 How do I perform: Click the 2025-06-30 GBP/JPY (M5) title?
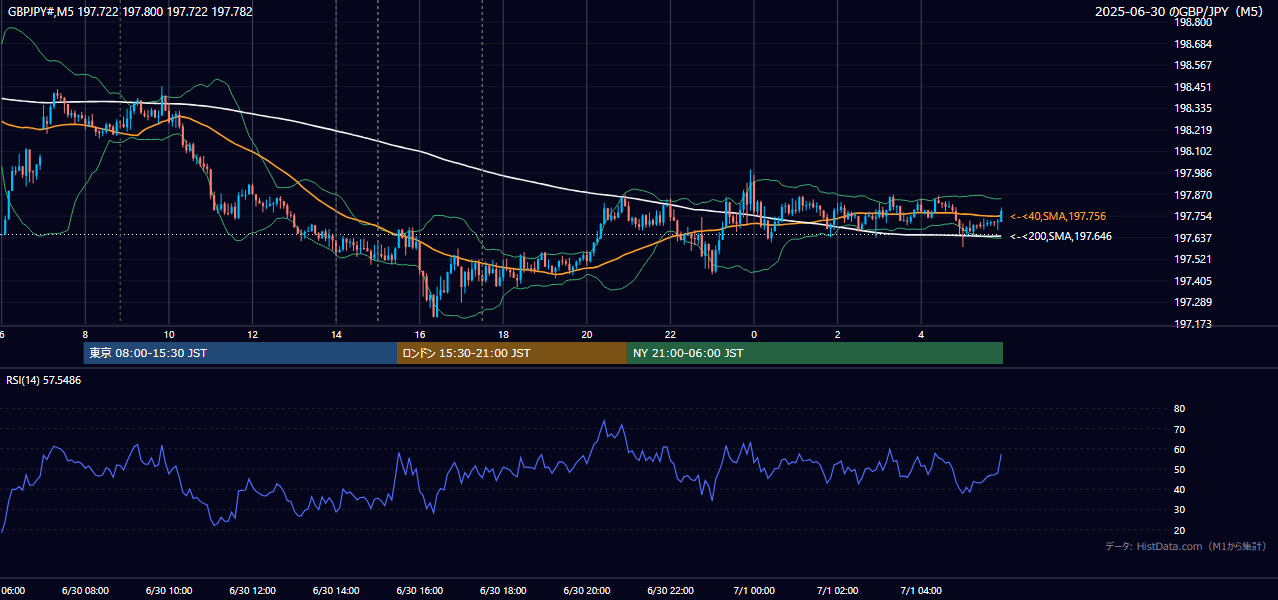[1180, 12]
